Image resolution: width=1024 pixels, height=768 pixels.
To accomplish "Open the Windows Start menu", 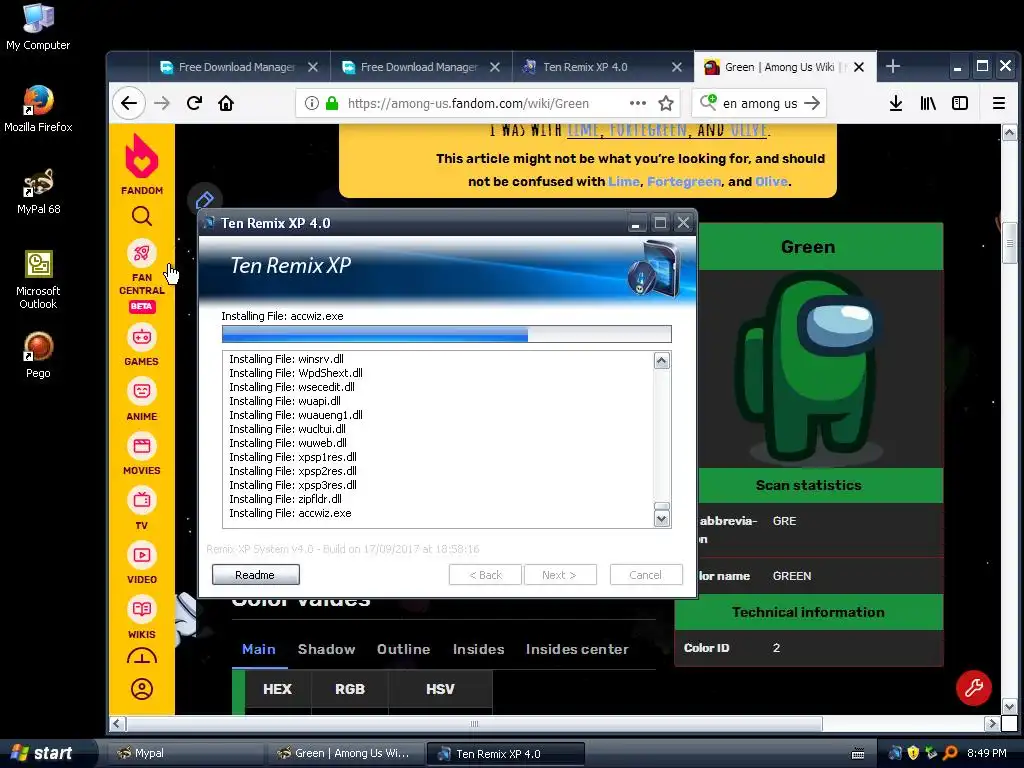I will pos(42,753).
